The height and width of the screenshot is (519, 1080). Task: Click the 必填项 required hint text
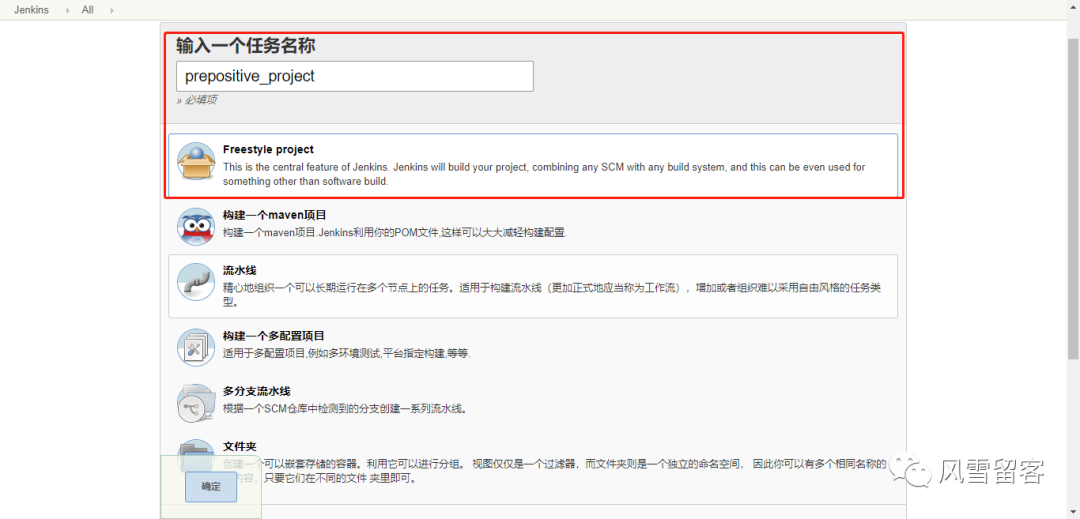click(x=198, y=100)
